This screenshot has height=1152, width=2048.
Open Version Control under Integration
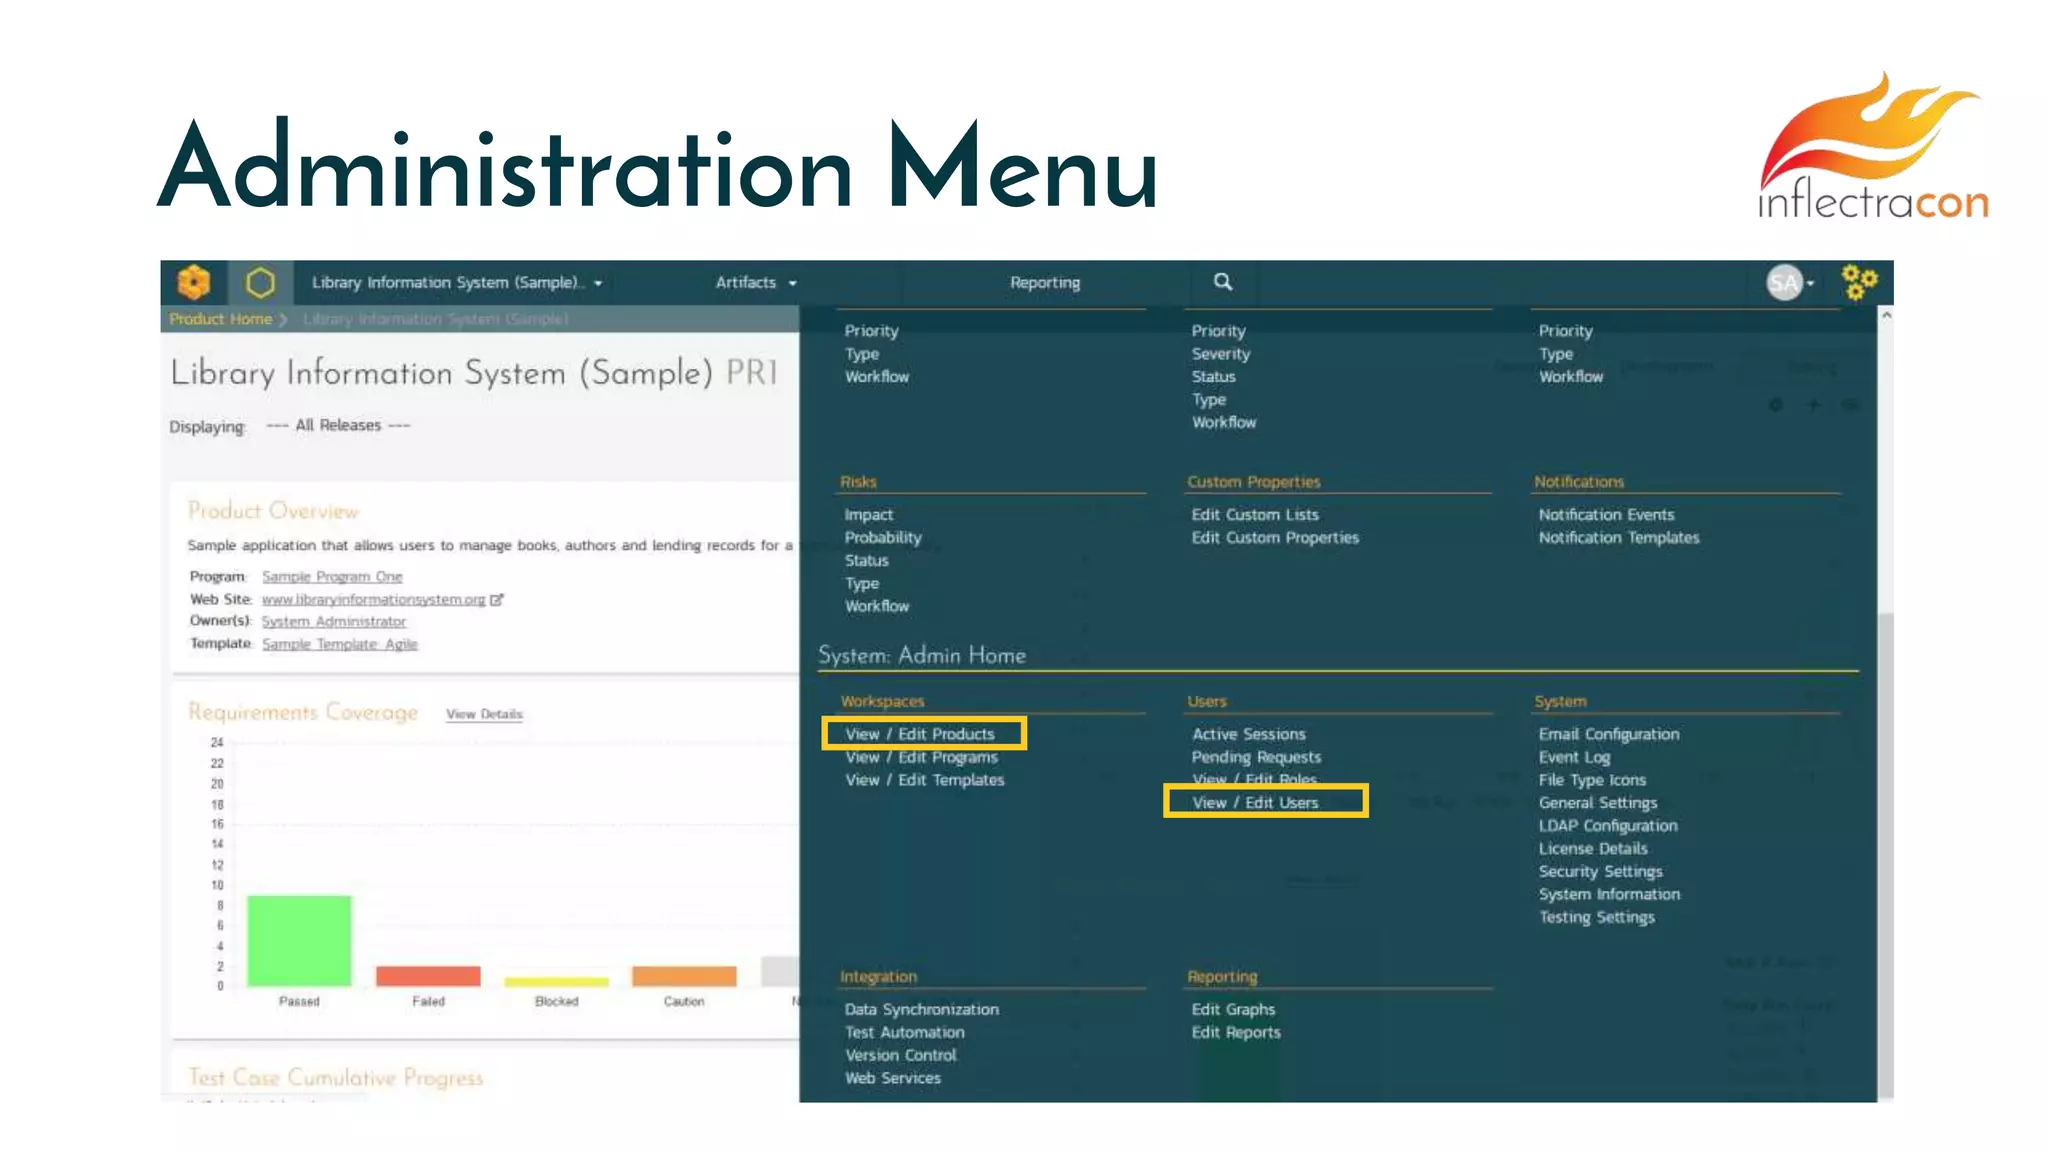pos(901,1056)
